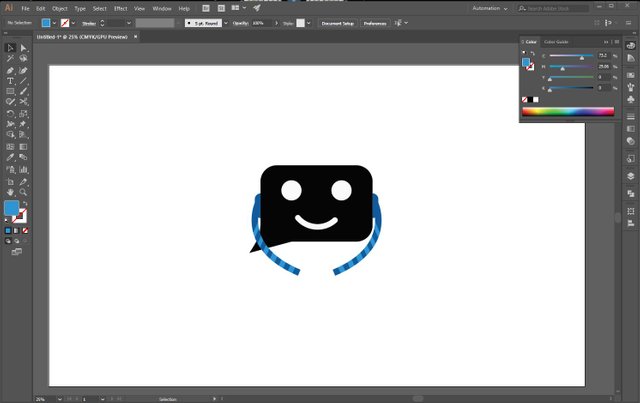Select the Selection tool (black arrow)
This screenshot has width=640, height=403.
[x=10, y=48]
